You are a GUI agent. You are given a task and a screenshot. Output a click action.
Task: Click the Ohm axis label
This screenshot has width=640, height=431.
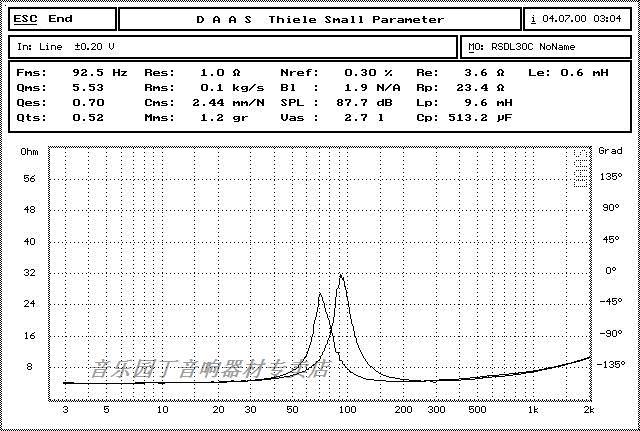(x=29, y=151)
